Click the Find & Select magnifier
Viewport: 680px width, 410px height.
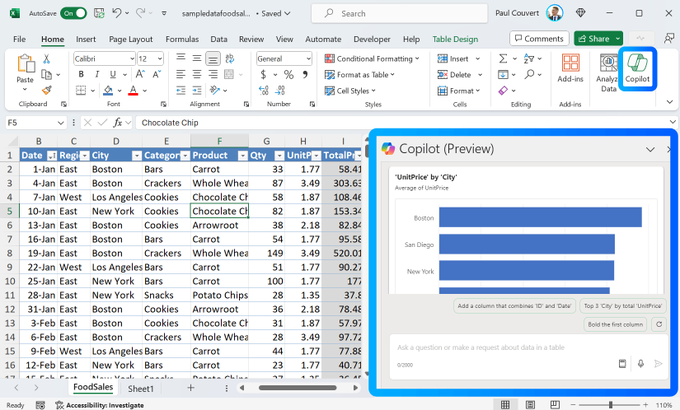pos(529,75)
